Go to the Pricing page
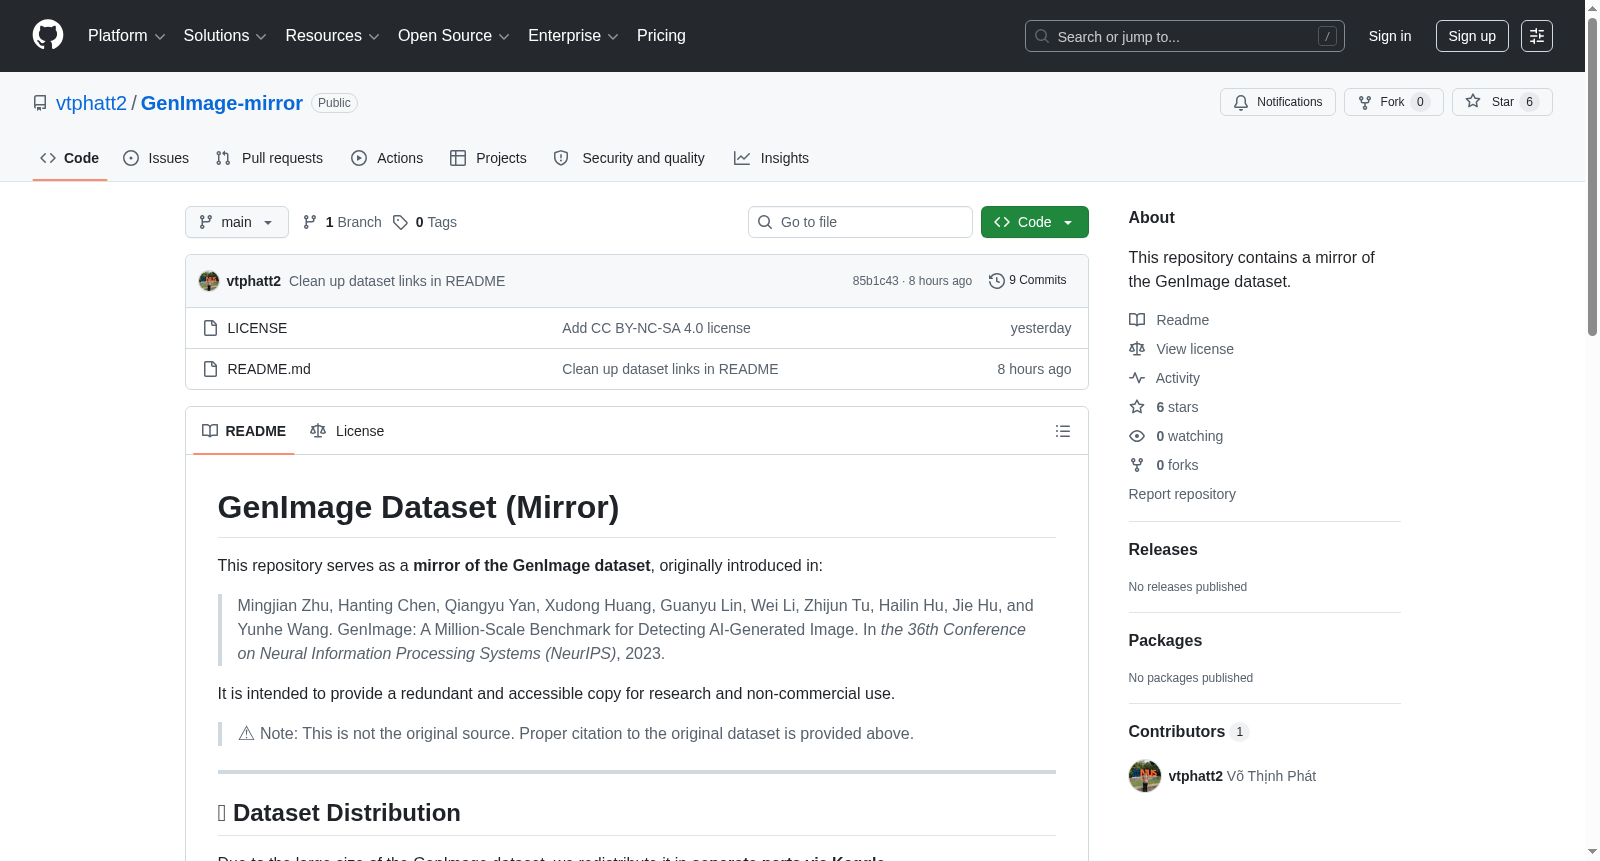The width and height of the screenshot is (1600, 861). (661, 36)
